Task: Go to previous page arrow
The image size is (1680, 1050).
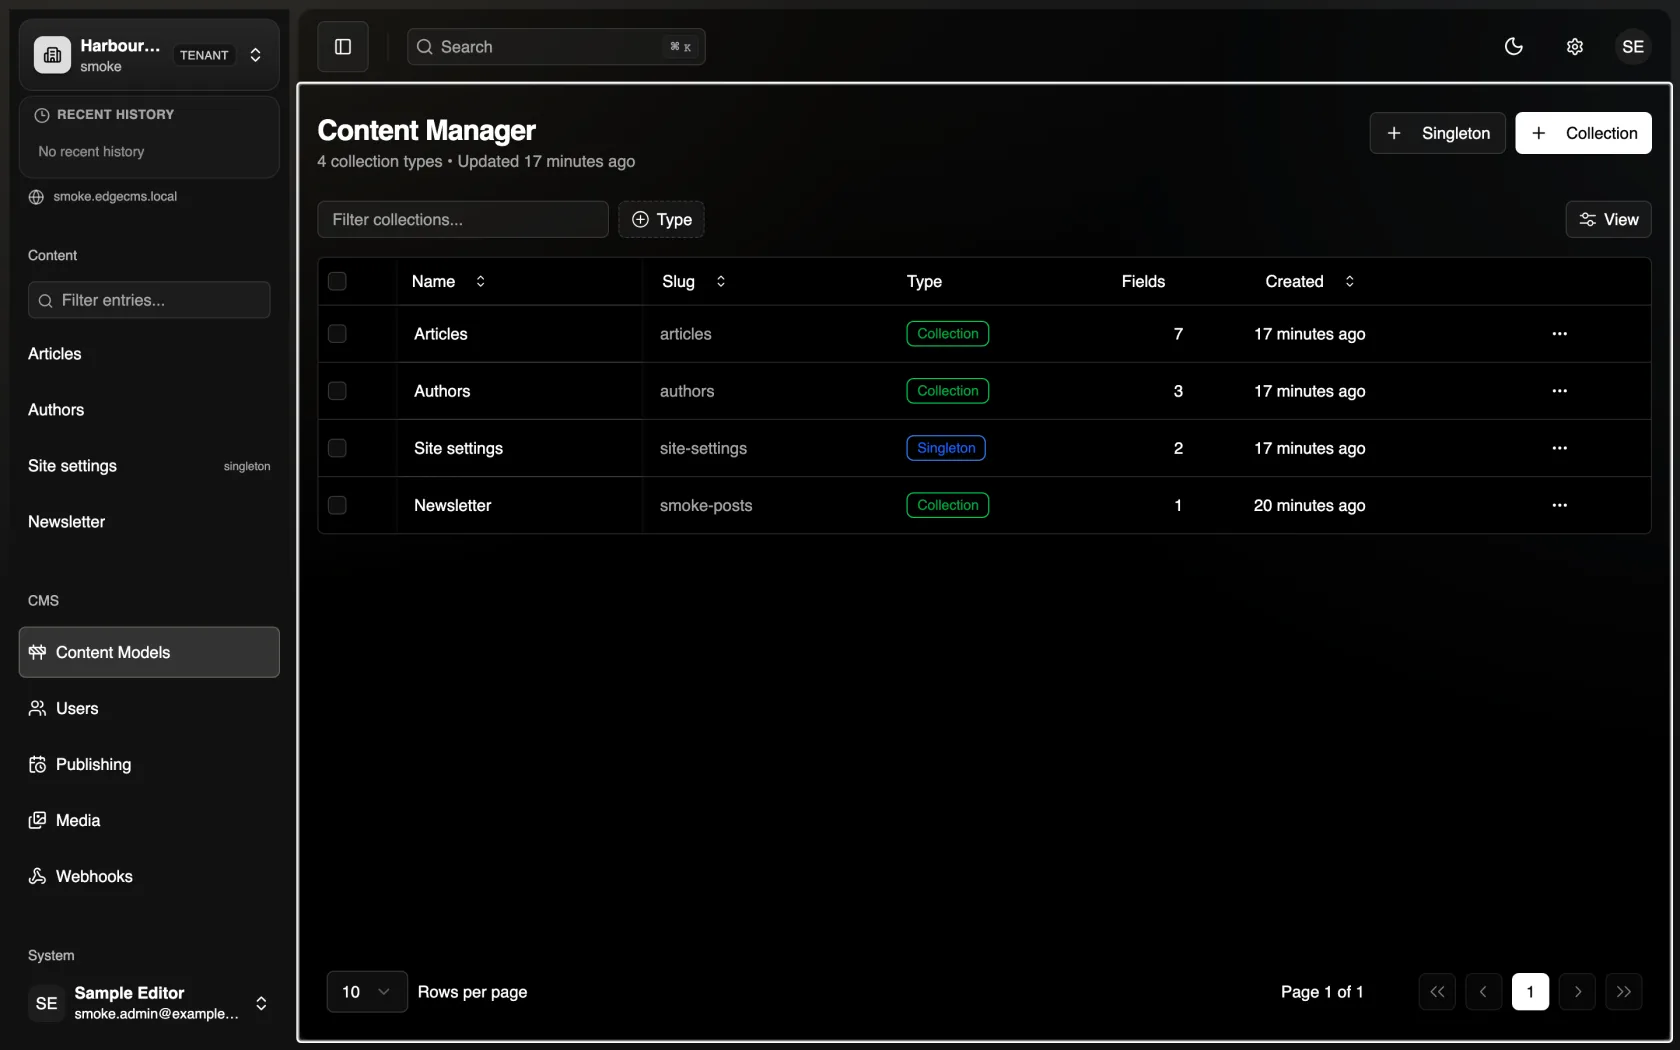Action: coord(1484,992)
